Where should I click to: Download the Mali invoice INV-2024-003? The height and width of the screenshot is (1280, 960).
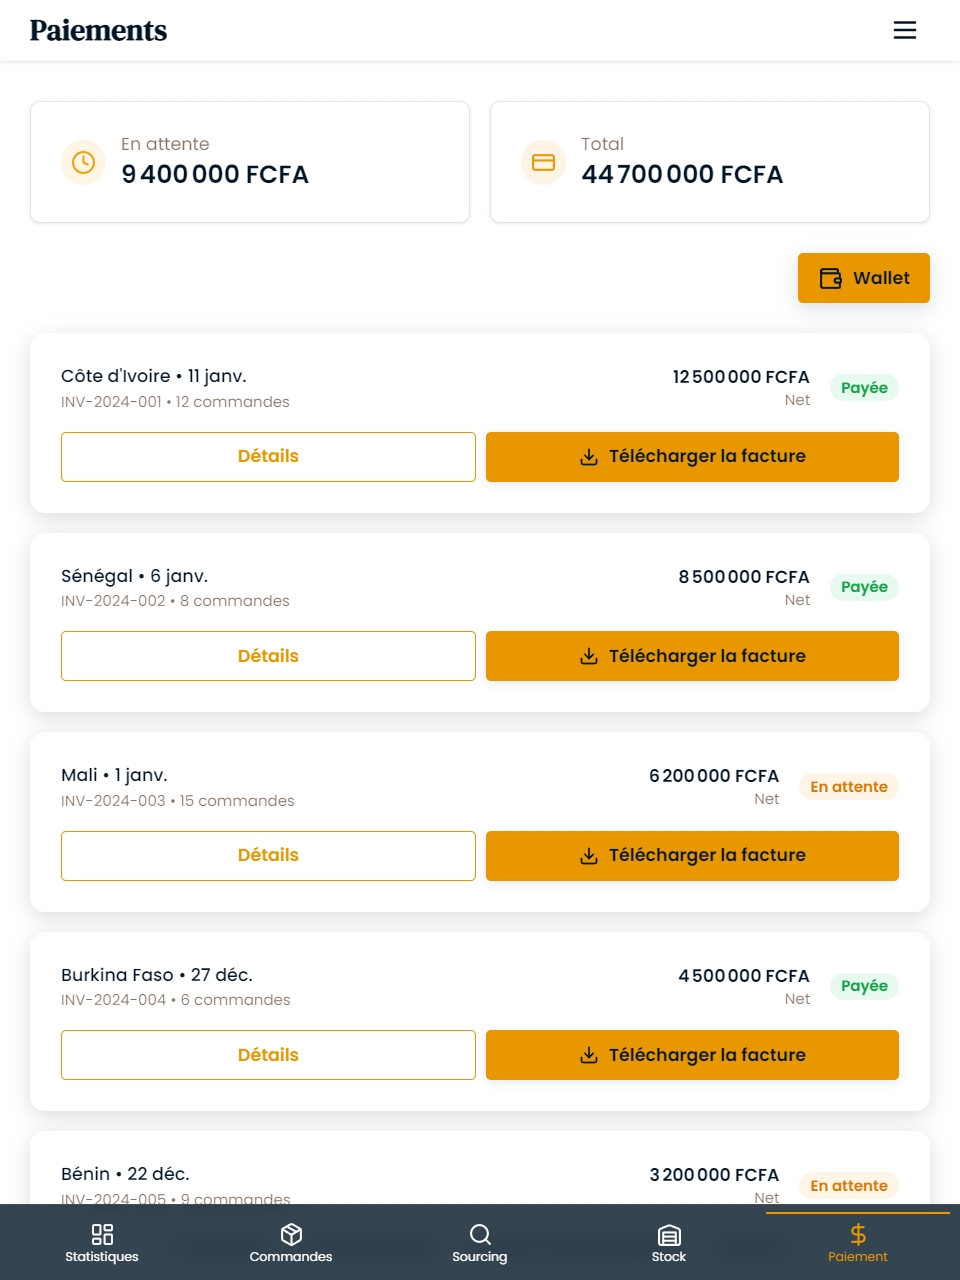pos(692,856)
